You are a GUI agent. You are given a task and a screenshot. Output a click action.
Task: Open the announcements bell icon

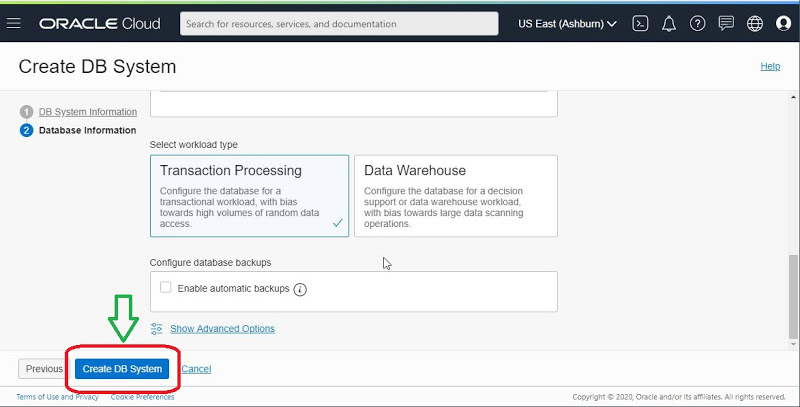[x=670, y=22]
